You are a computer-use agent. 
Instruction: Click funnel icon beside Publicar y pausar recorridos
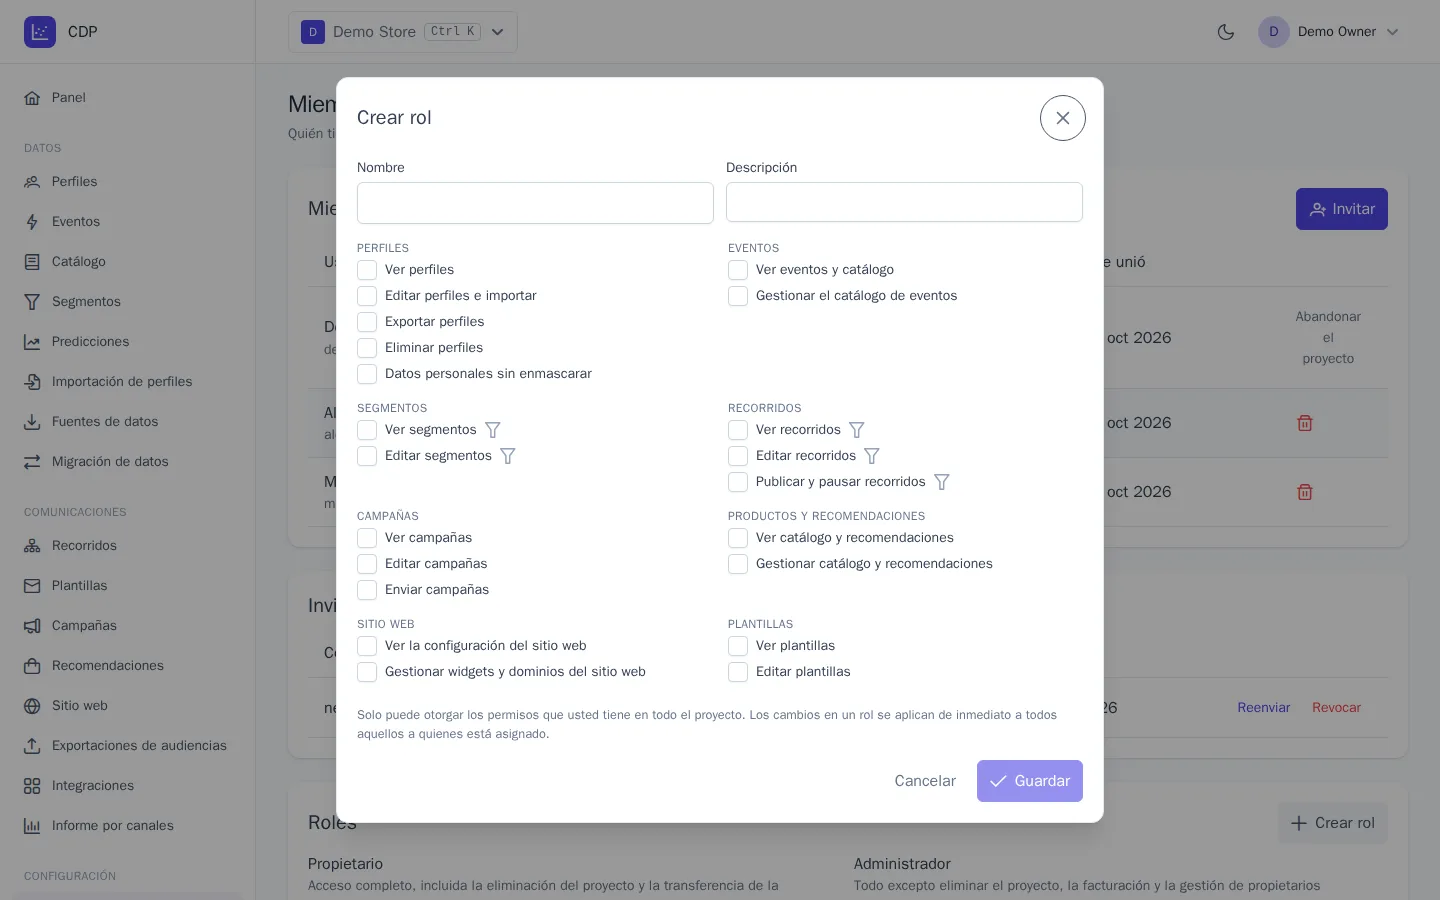(942, 482)
